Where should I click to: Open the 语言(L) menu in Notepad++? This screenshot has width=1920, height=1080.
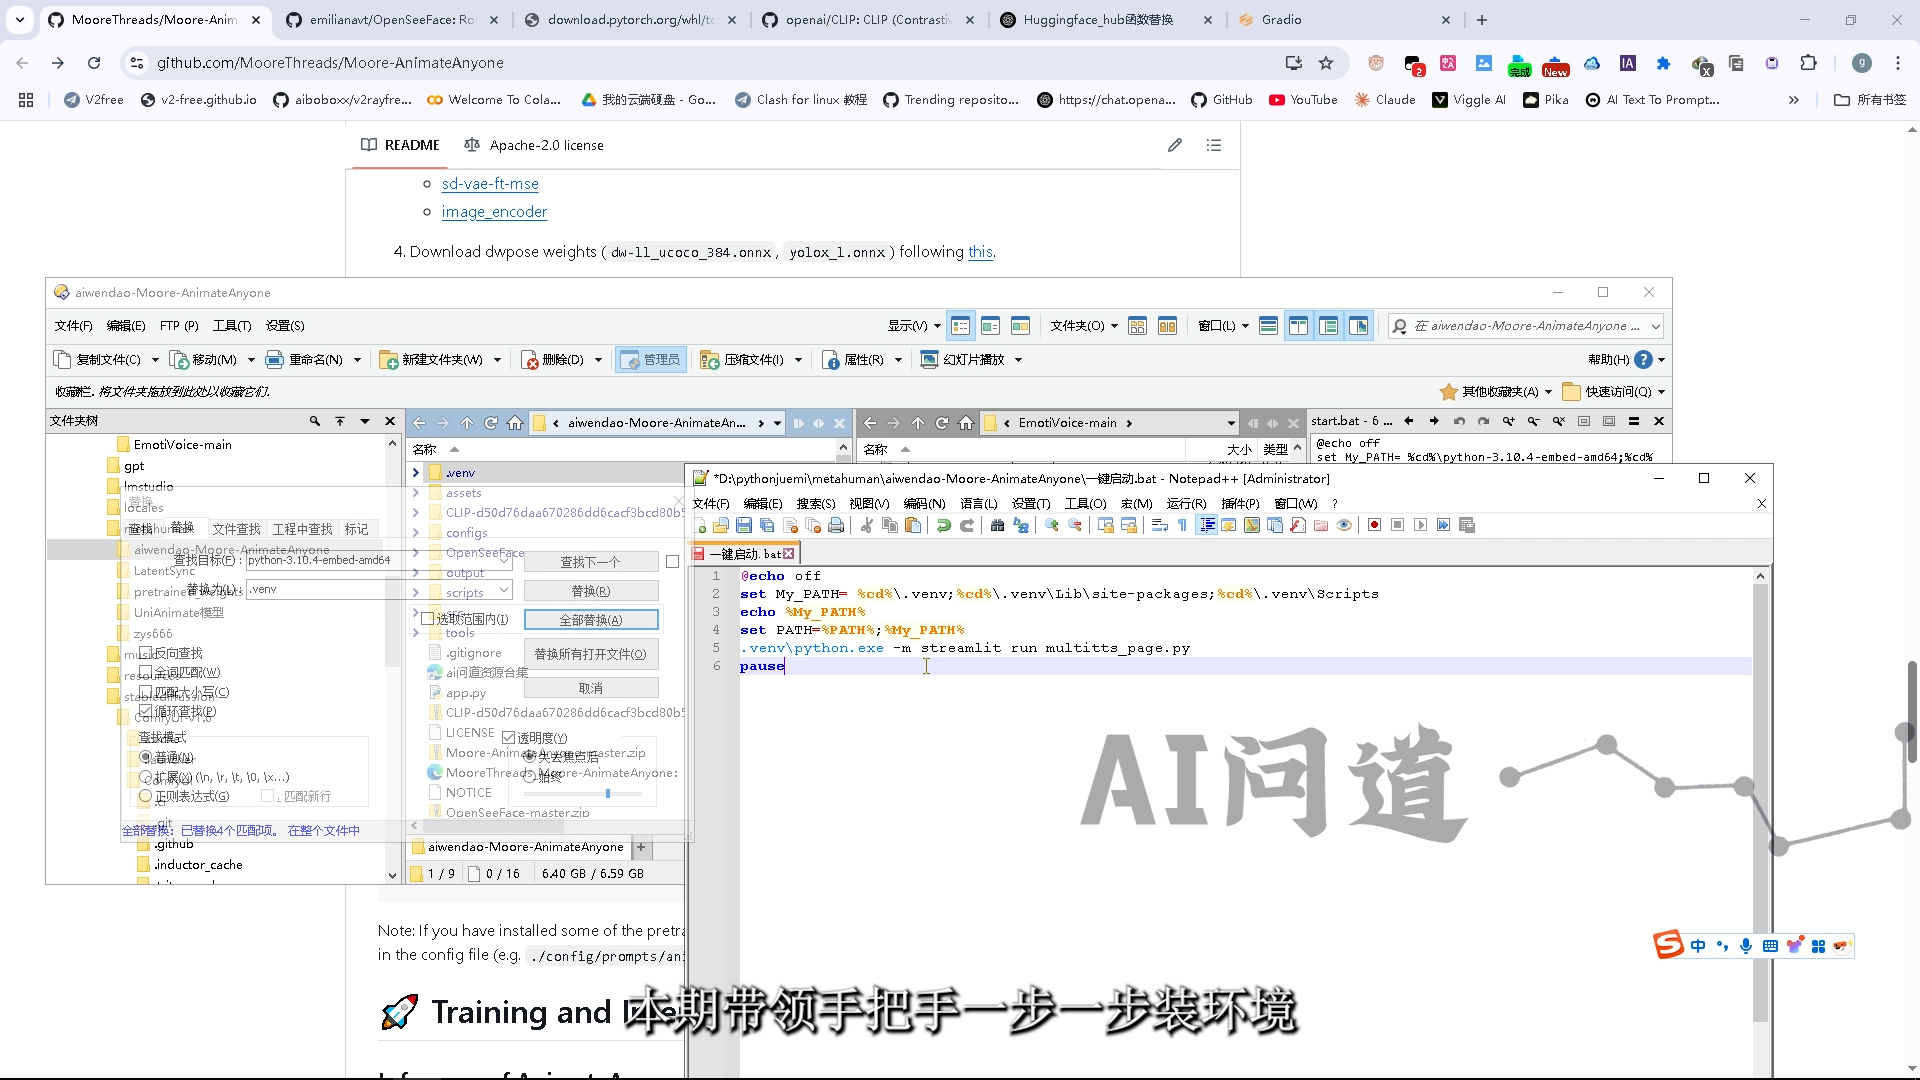tap(978, 504)
